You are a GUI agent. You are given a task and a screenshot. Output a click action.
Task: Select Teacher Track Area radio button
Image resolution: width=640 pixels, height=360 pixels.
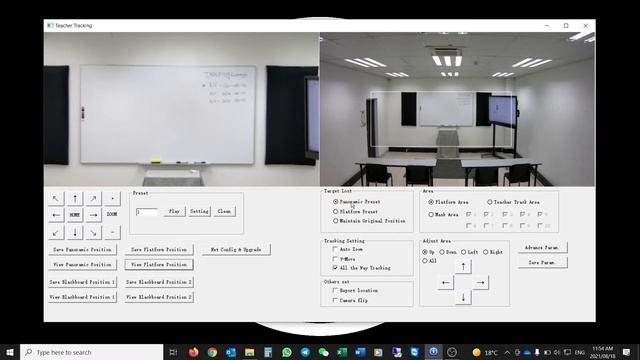point(490,202)
